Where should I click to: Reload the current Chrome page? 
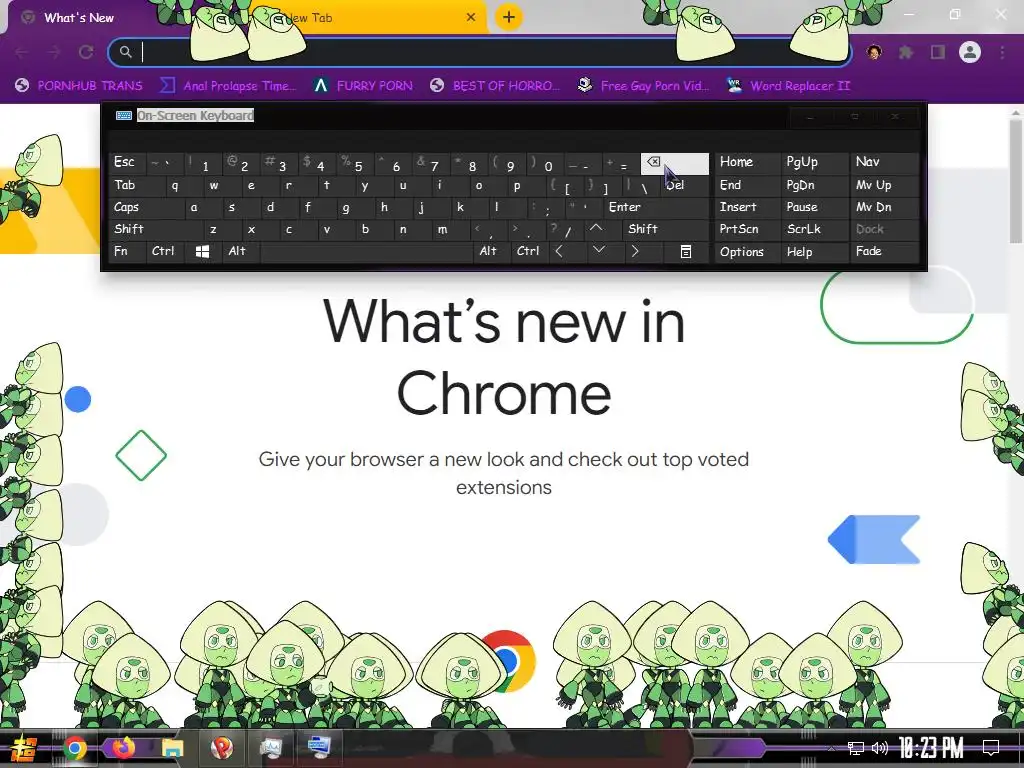[86, 52]
